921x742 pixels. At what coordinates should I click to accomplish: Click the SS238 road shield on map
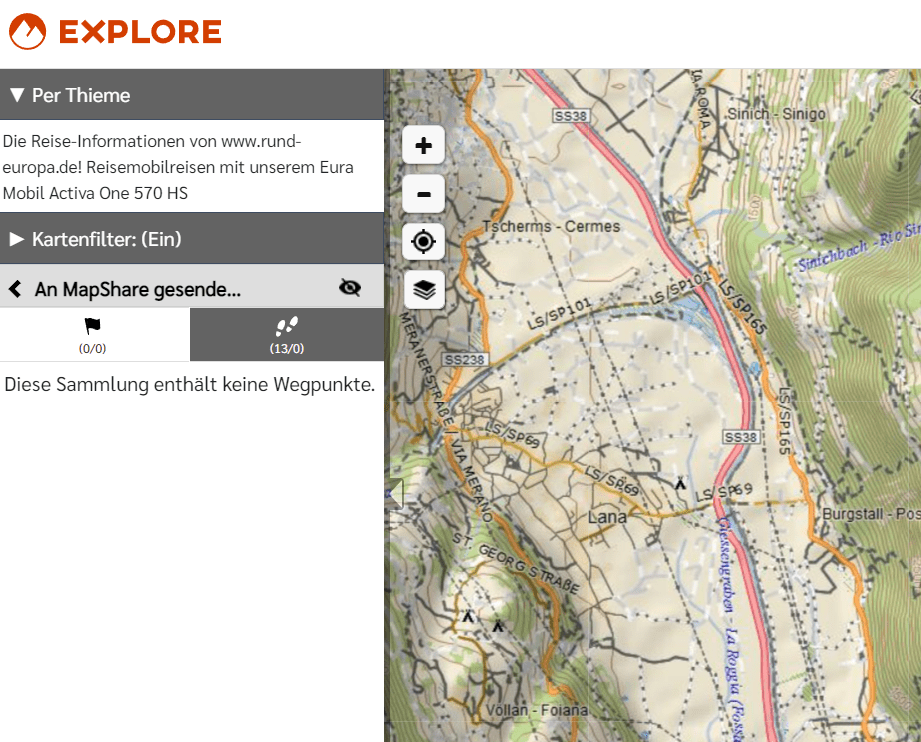click(x=464, y=359)
